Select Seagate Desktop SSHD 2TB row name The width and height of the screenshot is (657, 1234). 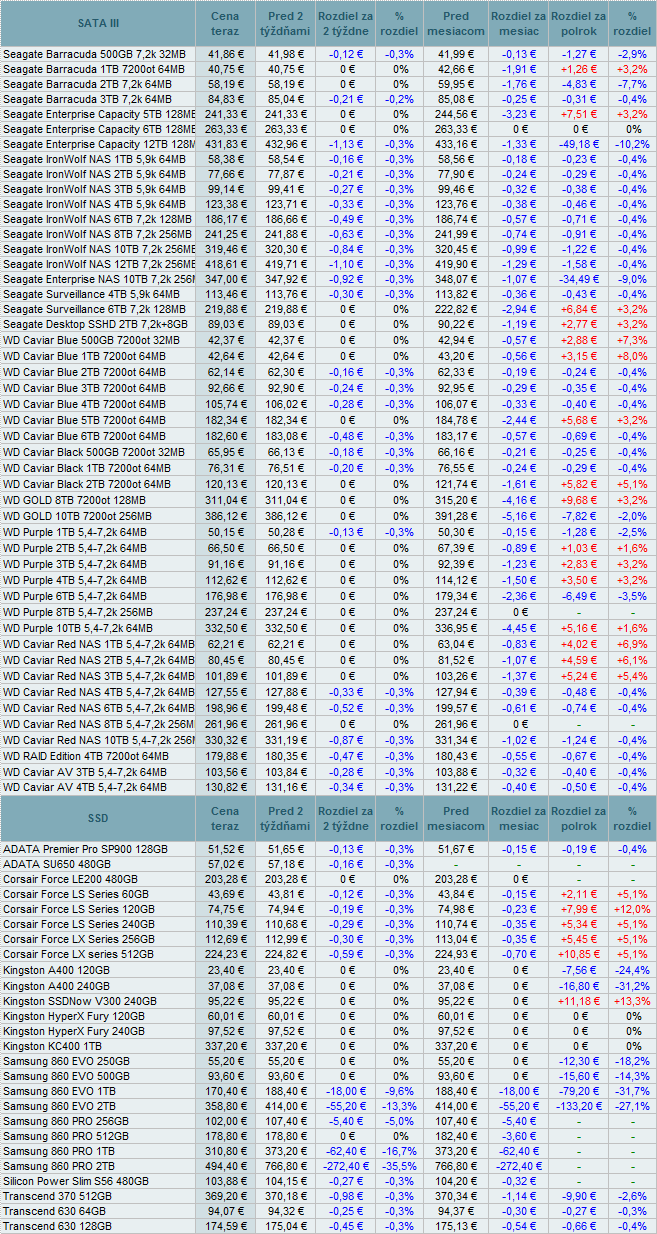click(95, 326)
